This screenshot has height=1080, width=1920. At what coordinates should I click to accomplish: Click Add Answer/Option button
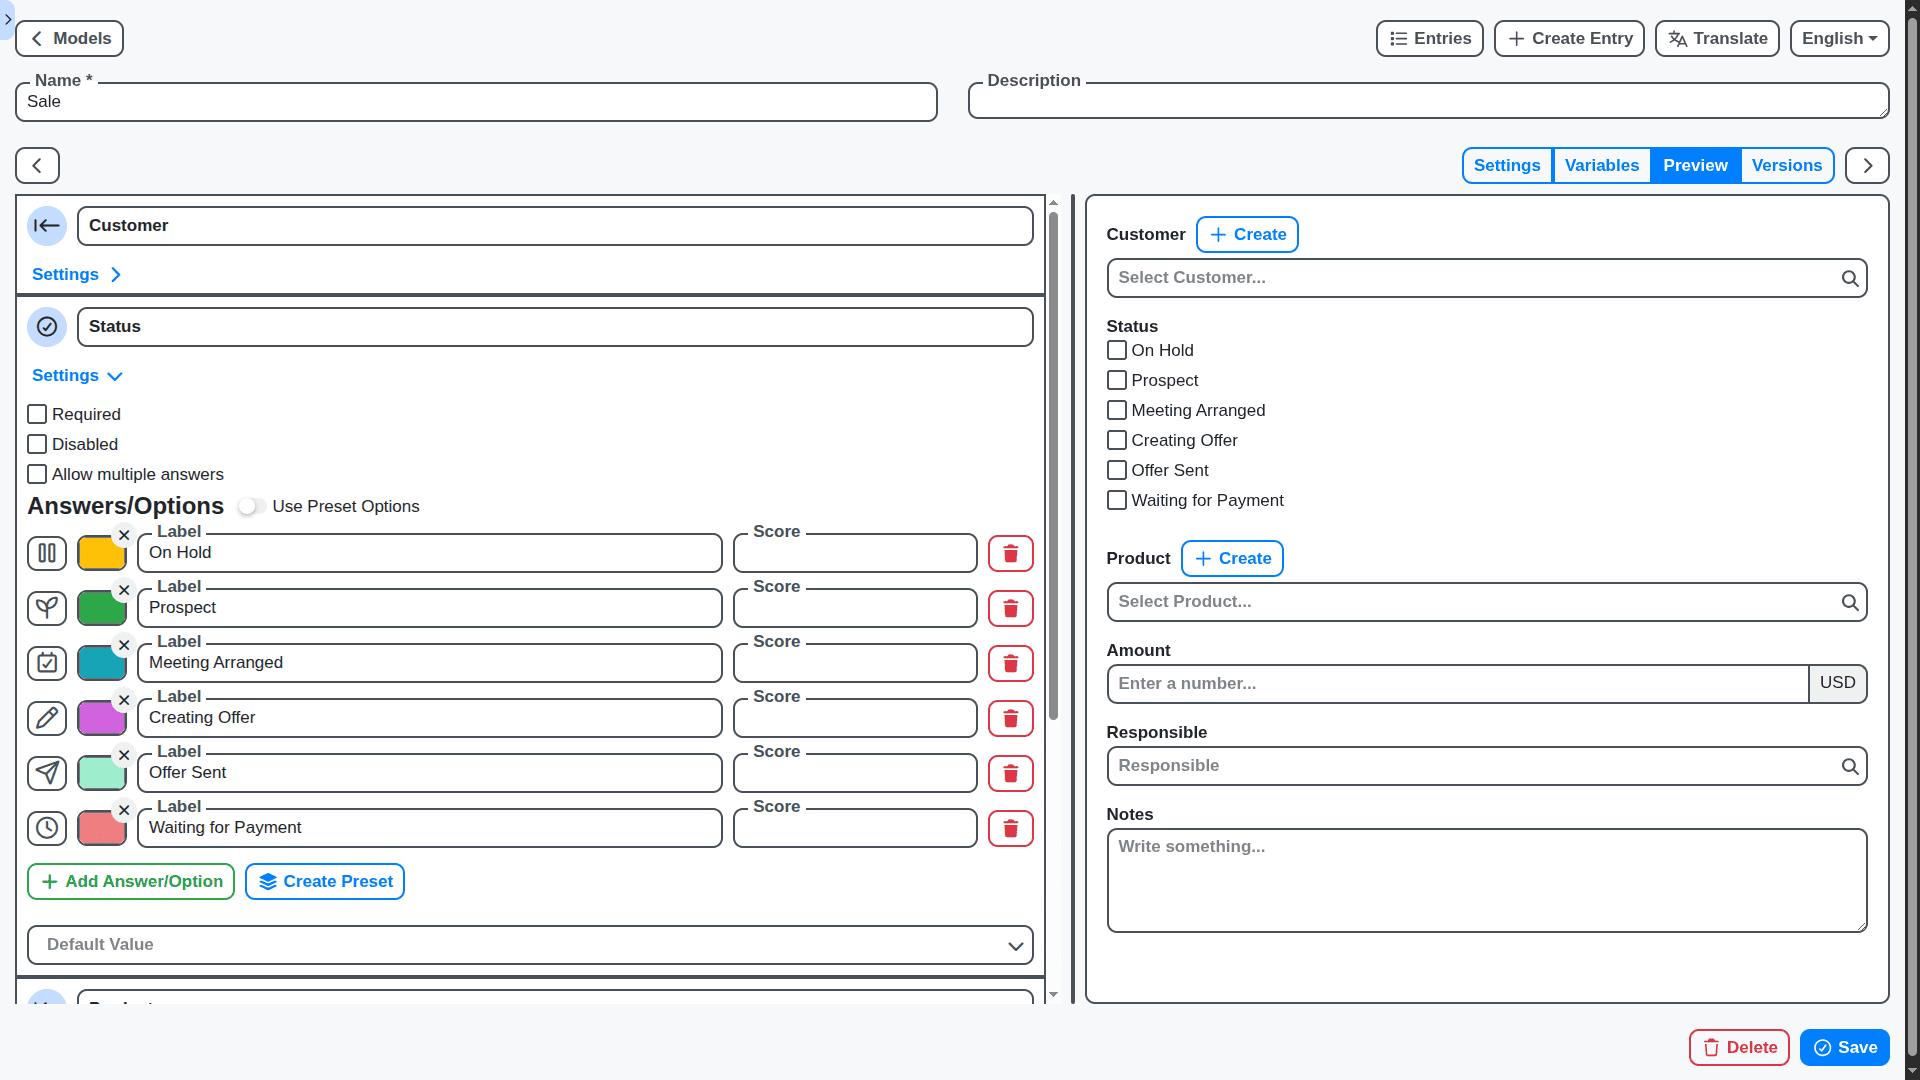(130, 881)
